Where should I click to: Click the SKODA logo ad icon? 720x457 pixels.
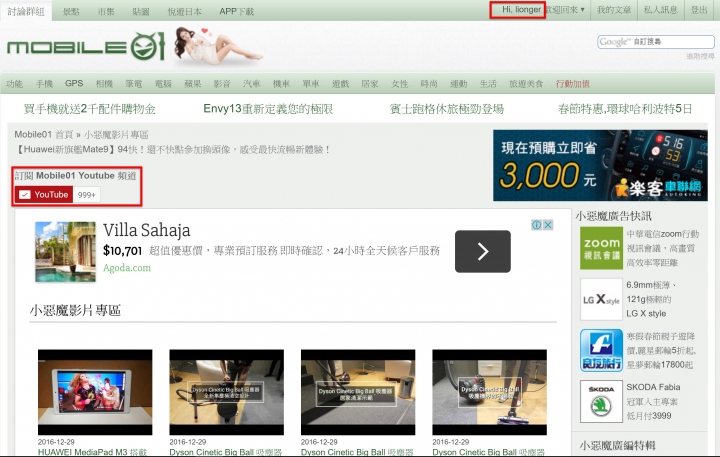click(x=601, y=401)
